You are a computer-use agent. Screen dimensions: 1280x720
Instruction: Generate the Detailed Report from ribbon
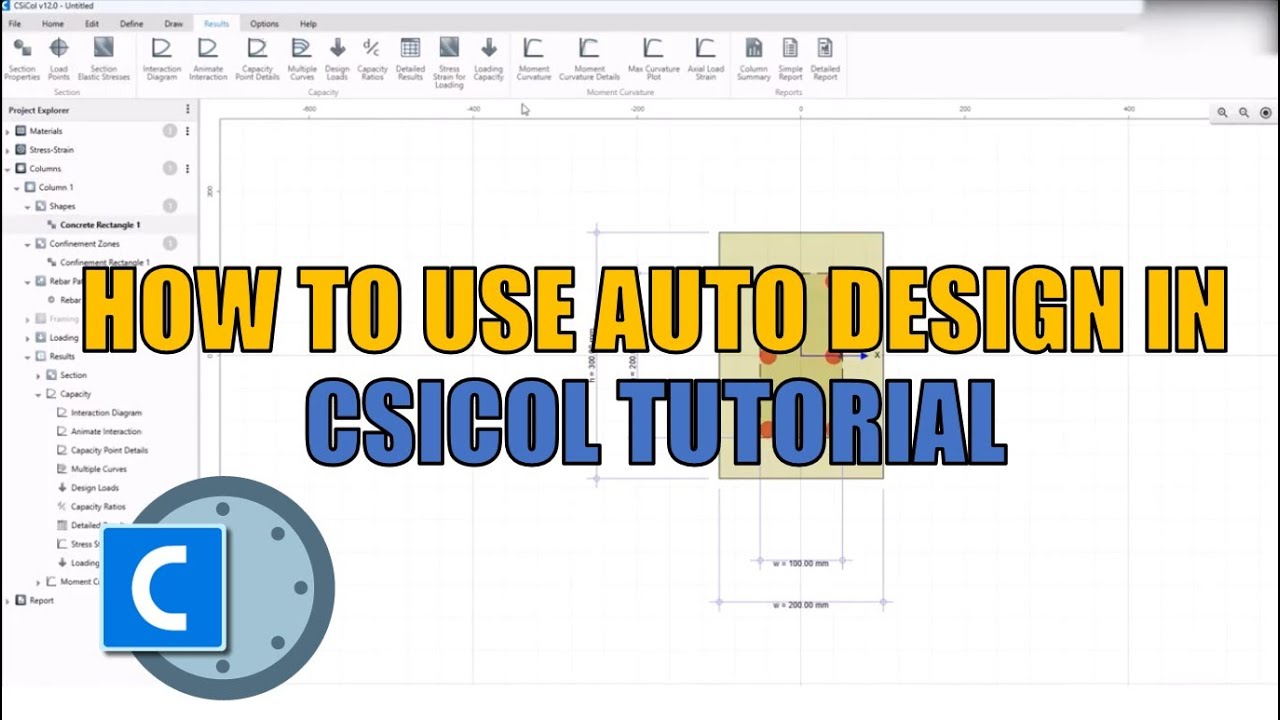click(x=825, y=59)
